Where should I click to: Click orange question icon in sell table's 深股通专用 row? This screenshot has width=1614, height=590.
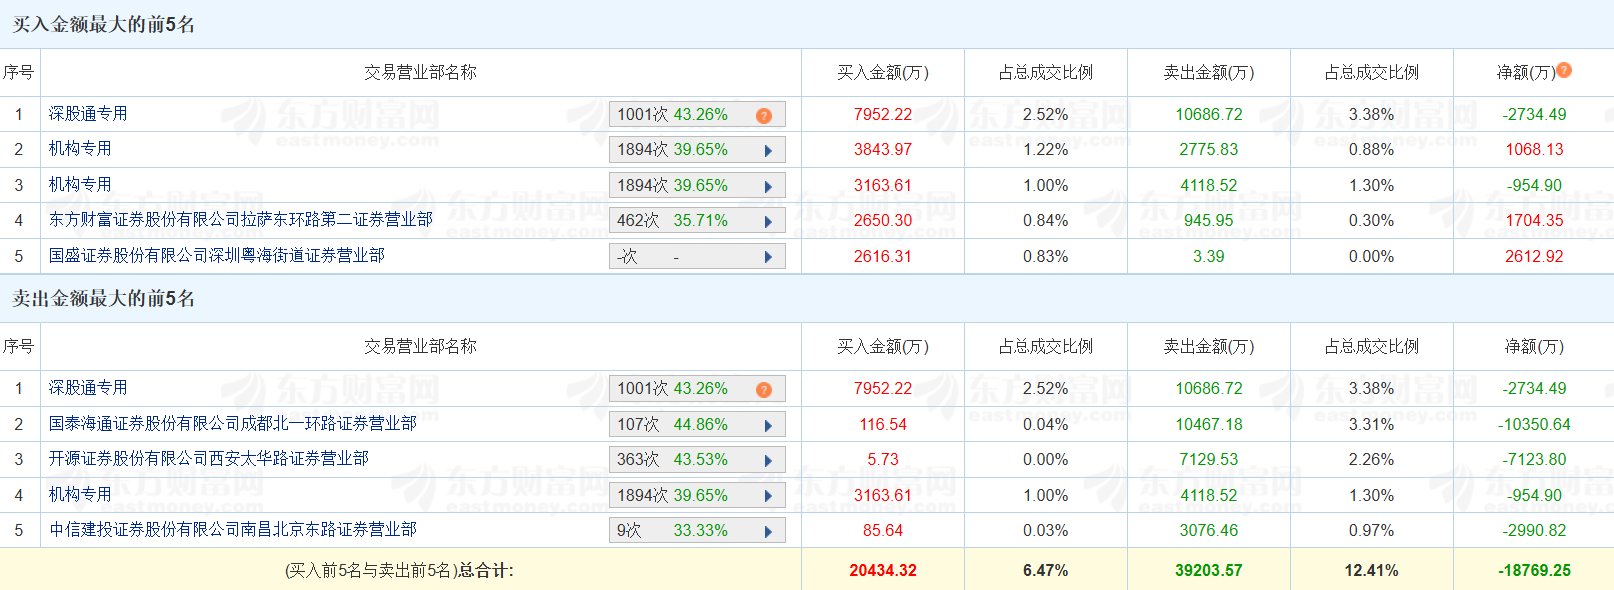pos(764,389)
